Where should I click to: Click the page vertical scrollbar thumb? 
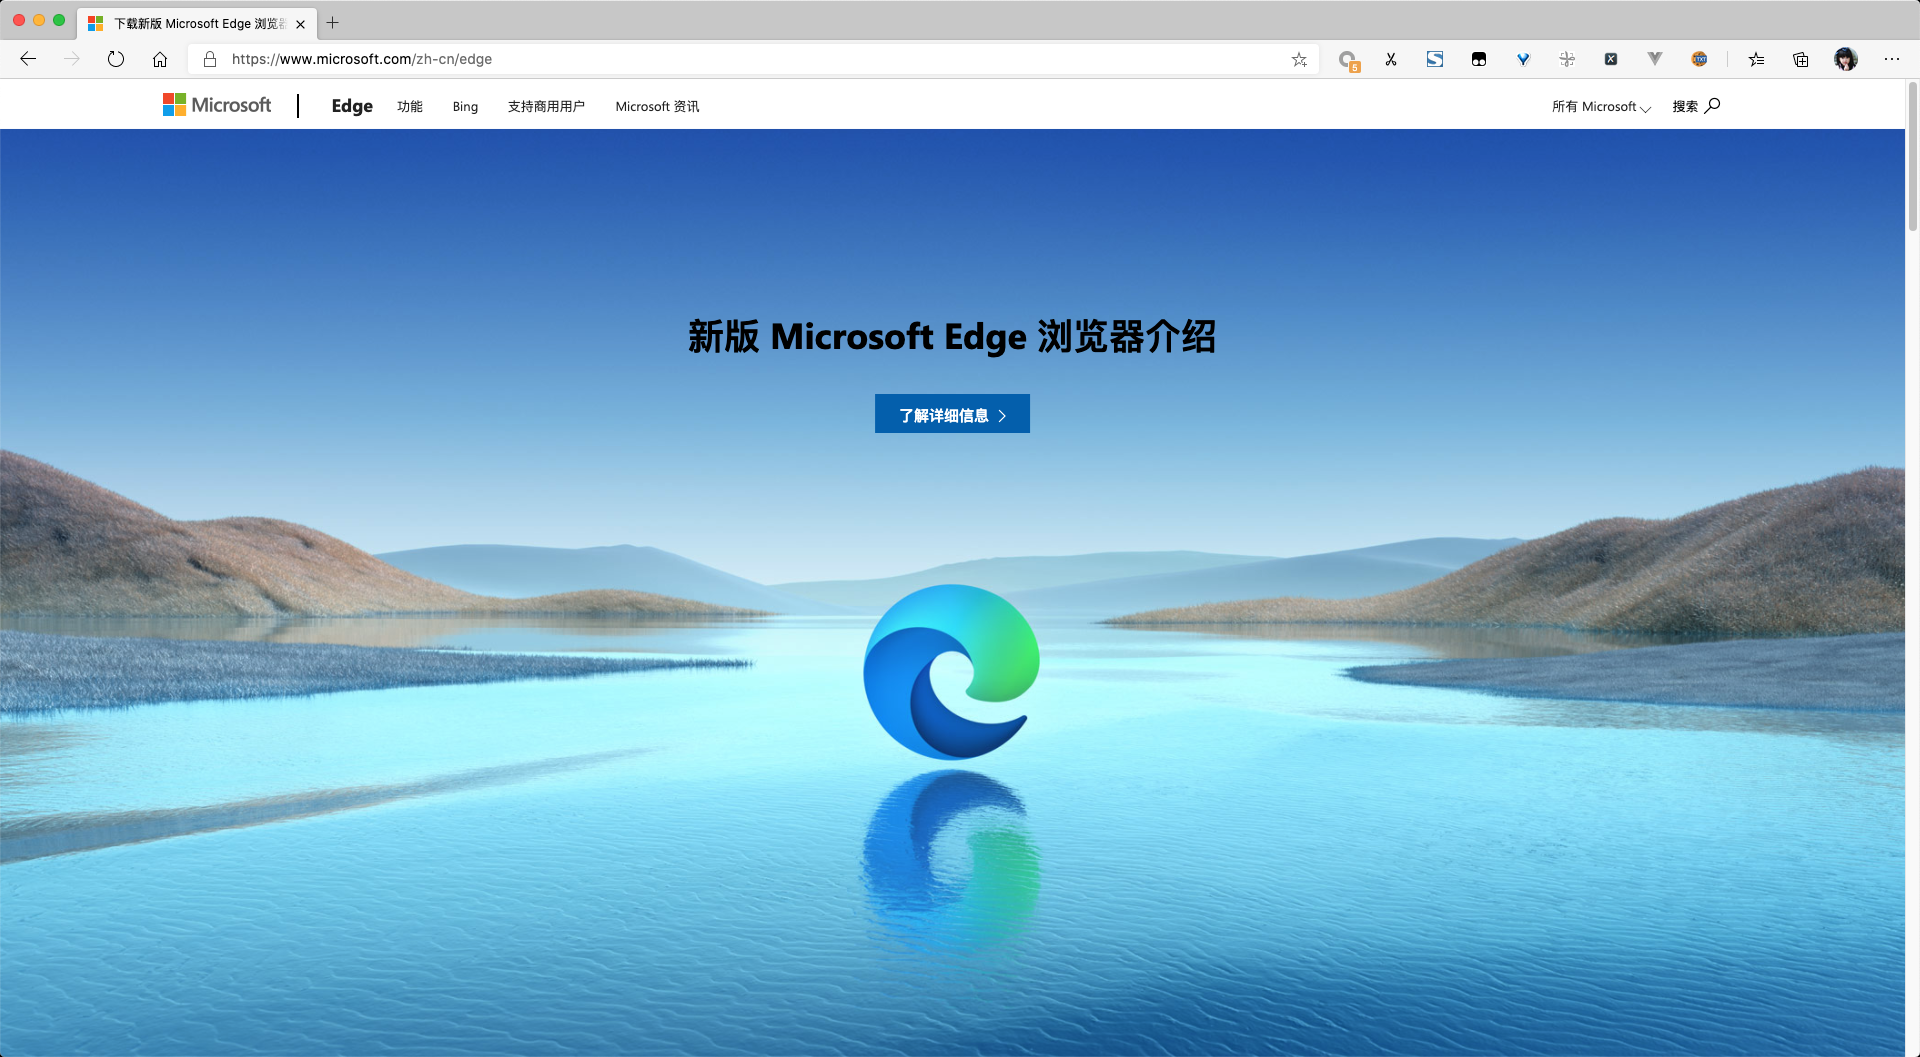point(1912,156)
